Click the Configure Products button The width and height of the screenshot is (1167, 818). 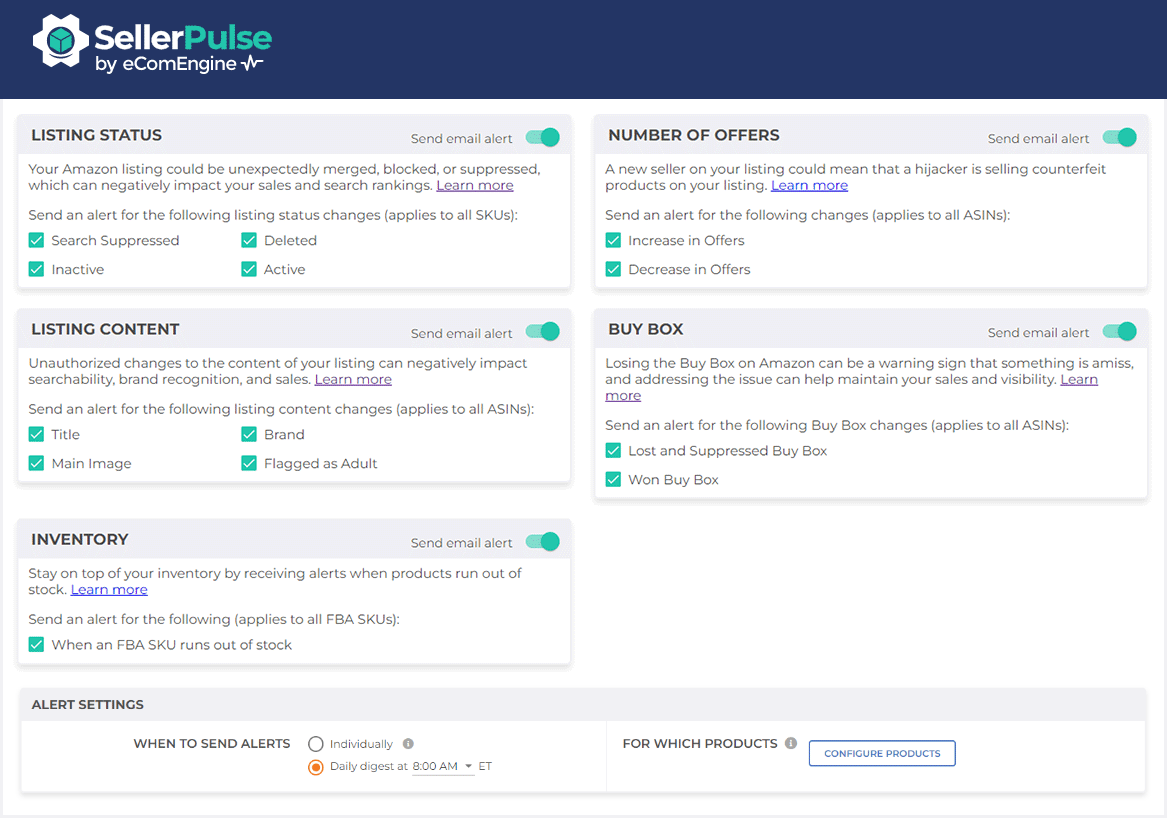pyautogui.click(x=881, y=753)
